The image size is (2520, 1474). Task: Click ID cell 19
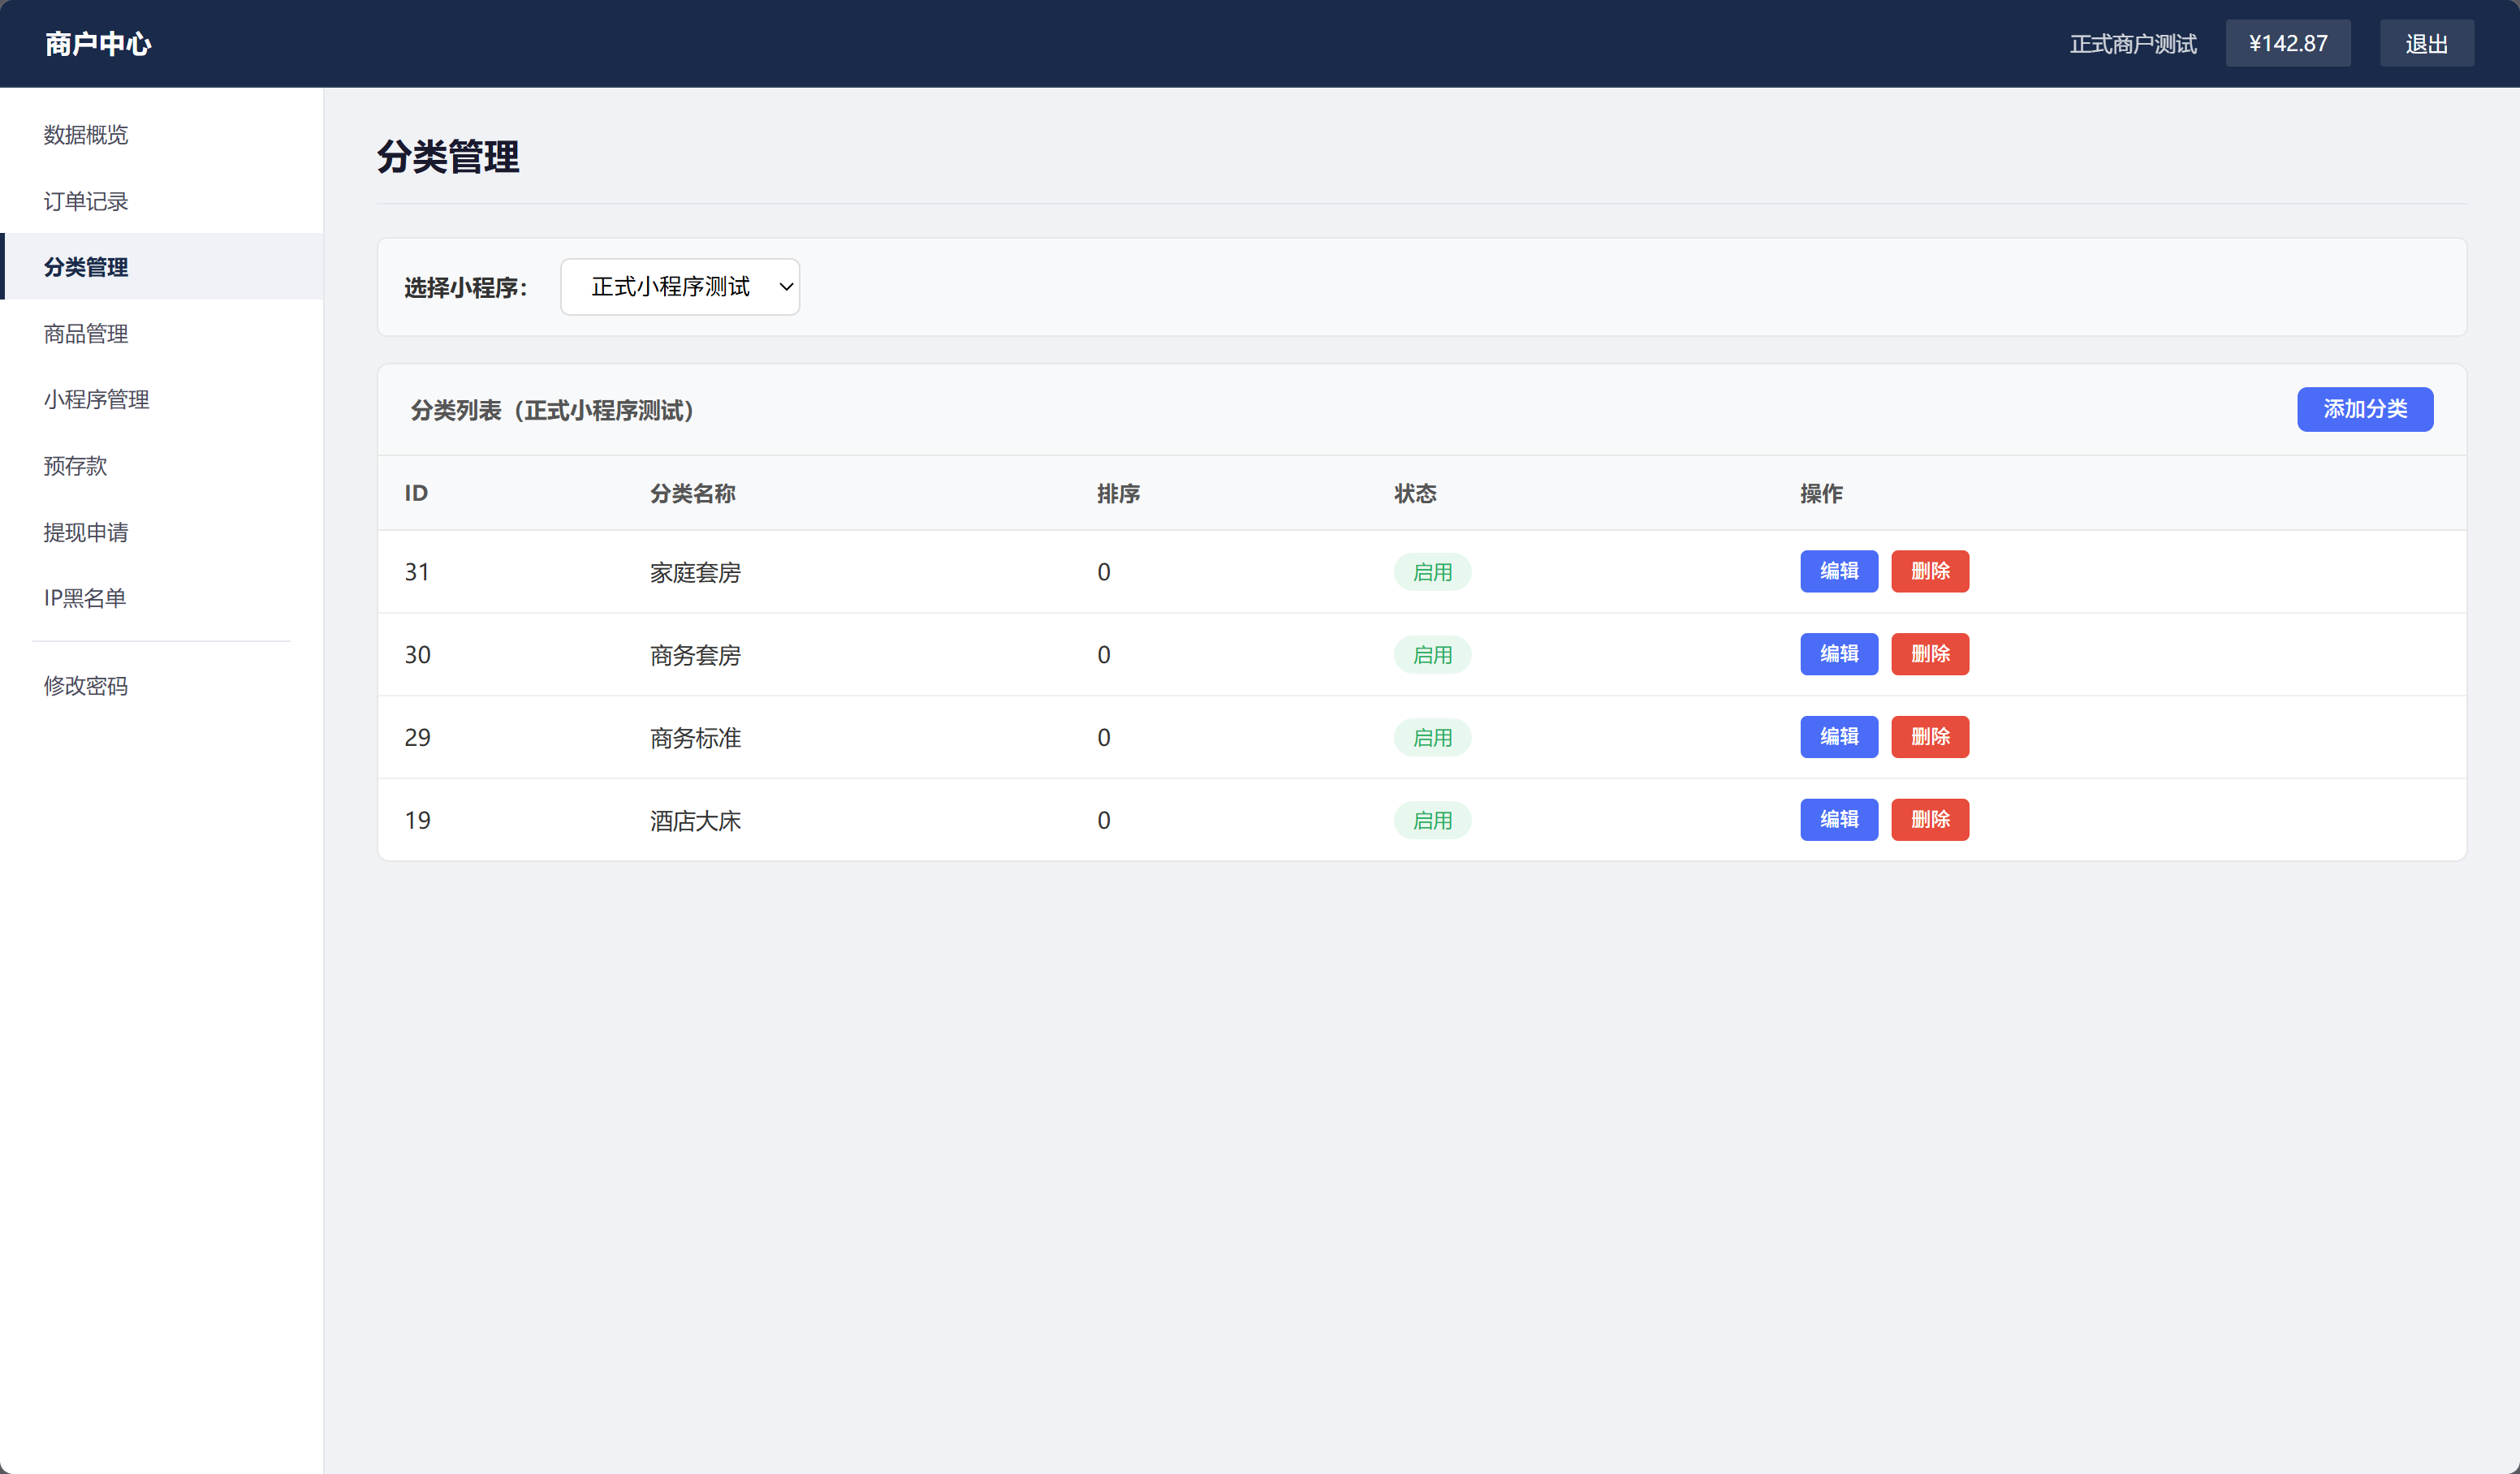point(417,821)
